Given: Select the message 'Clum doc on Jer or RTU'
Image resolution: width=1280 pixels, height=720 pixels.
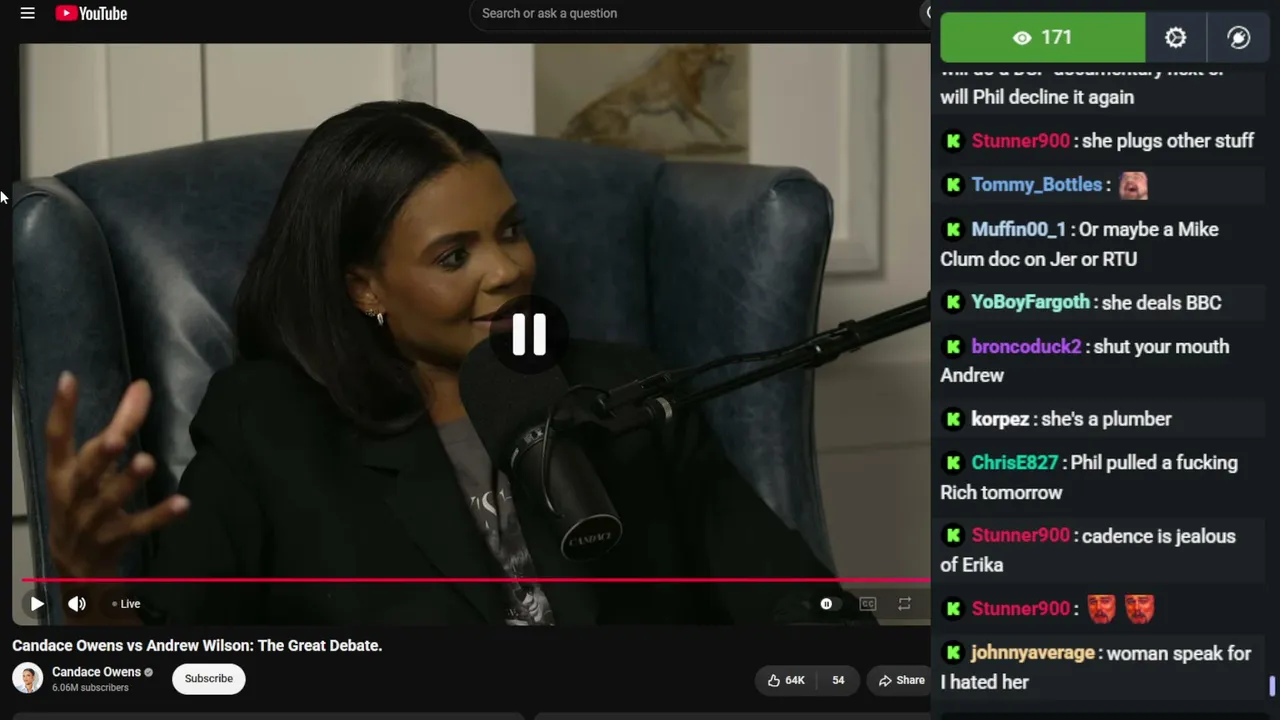Looking at the screenshot, I should pyautogui.click(x=1039, y=259).
